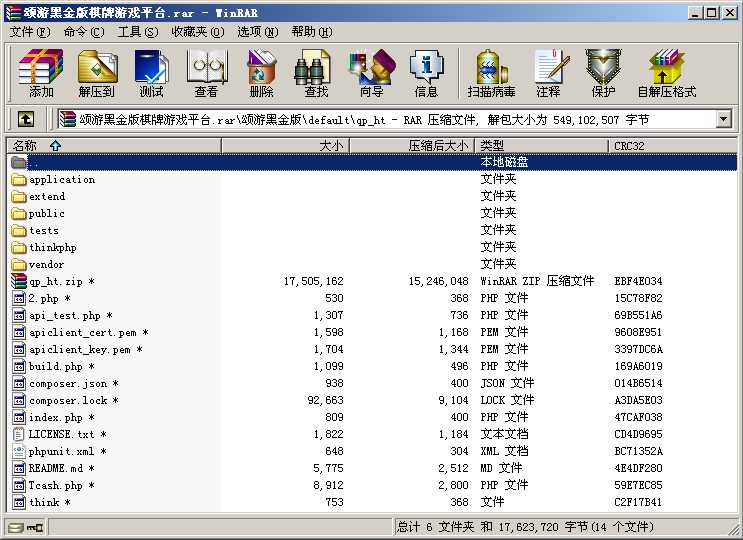Click the 查找 (Find) binoculars icon
Image resolution: width=743 pixels, height=540 pixels.
pyautogui.click(x=312, y=67)
